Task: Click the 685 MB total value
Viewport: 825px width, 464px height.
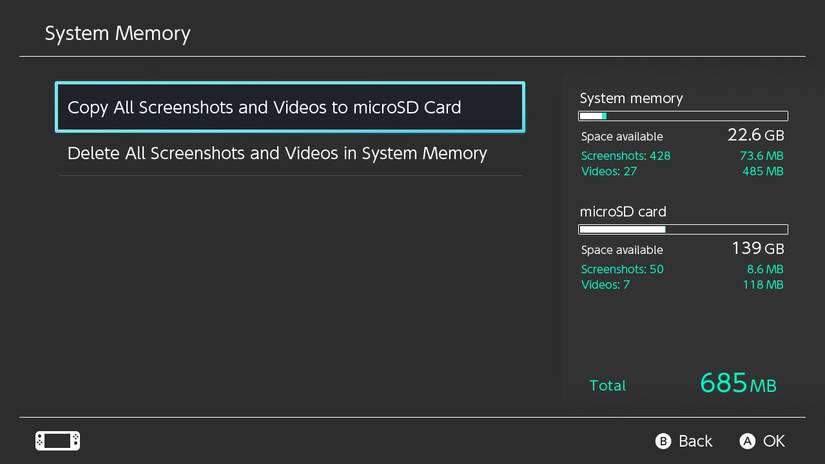Action: click(x=738, y=383)
